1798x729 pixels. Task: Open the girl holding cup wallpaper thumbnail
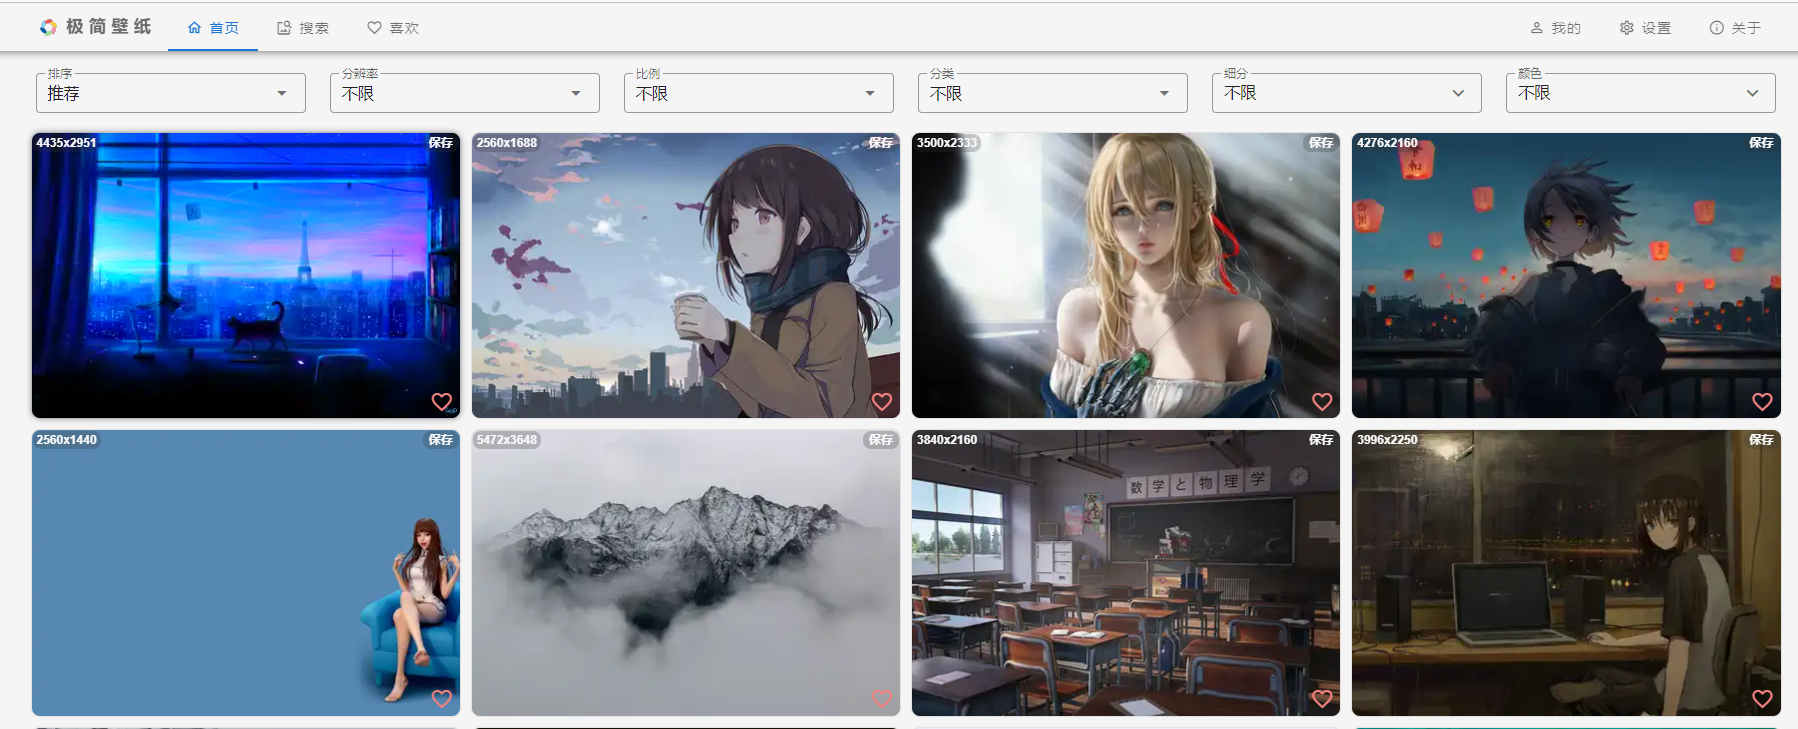click(x=686, y=275)
